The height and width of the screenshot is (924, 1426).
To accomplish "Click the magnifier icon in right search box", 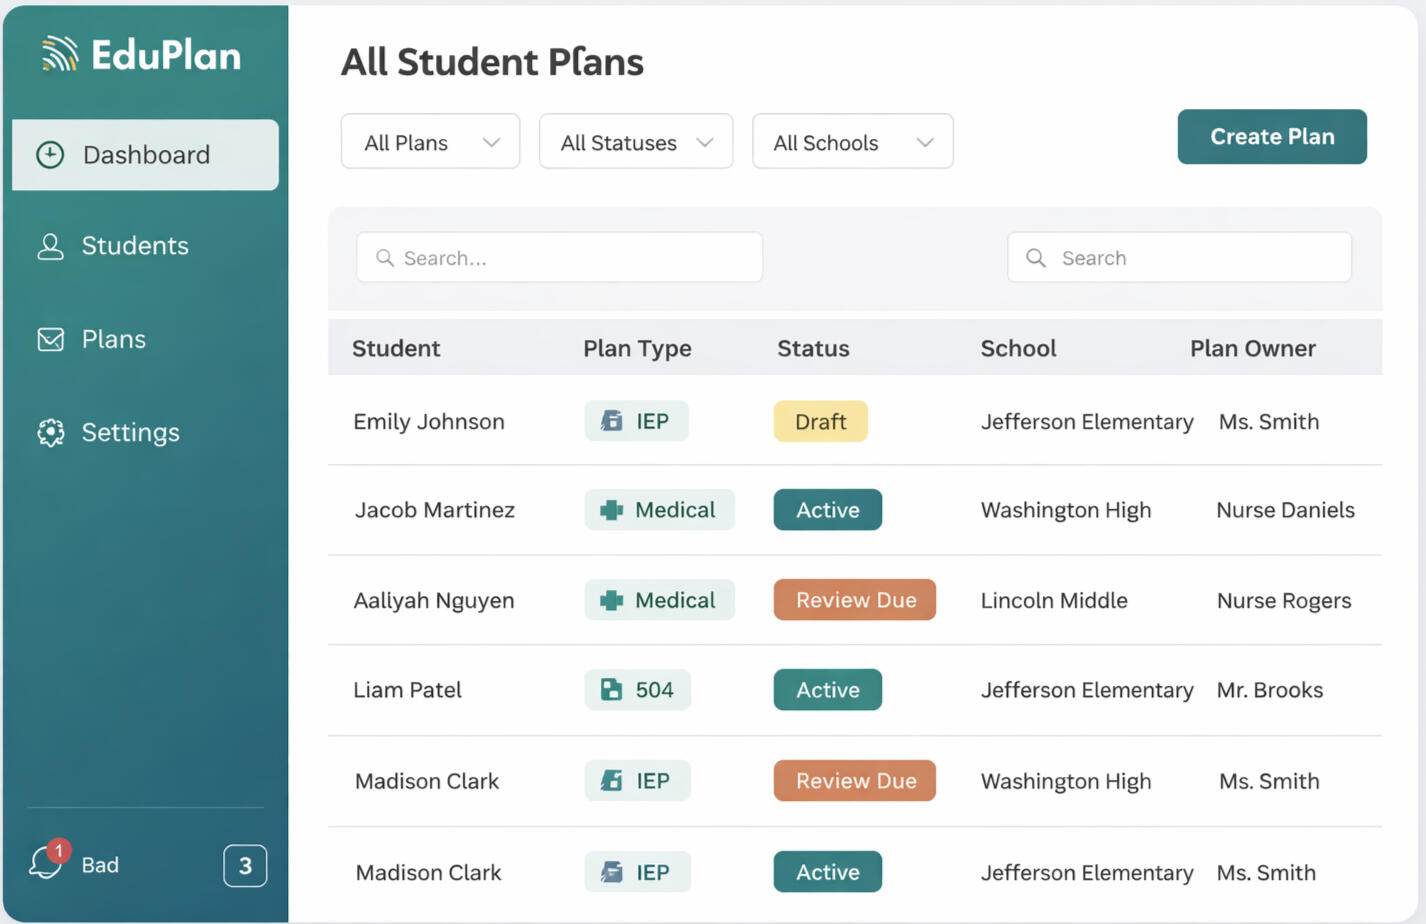I will (x=1036, y=258).
